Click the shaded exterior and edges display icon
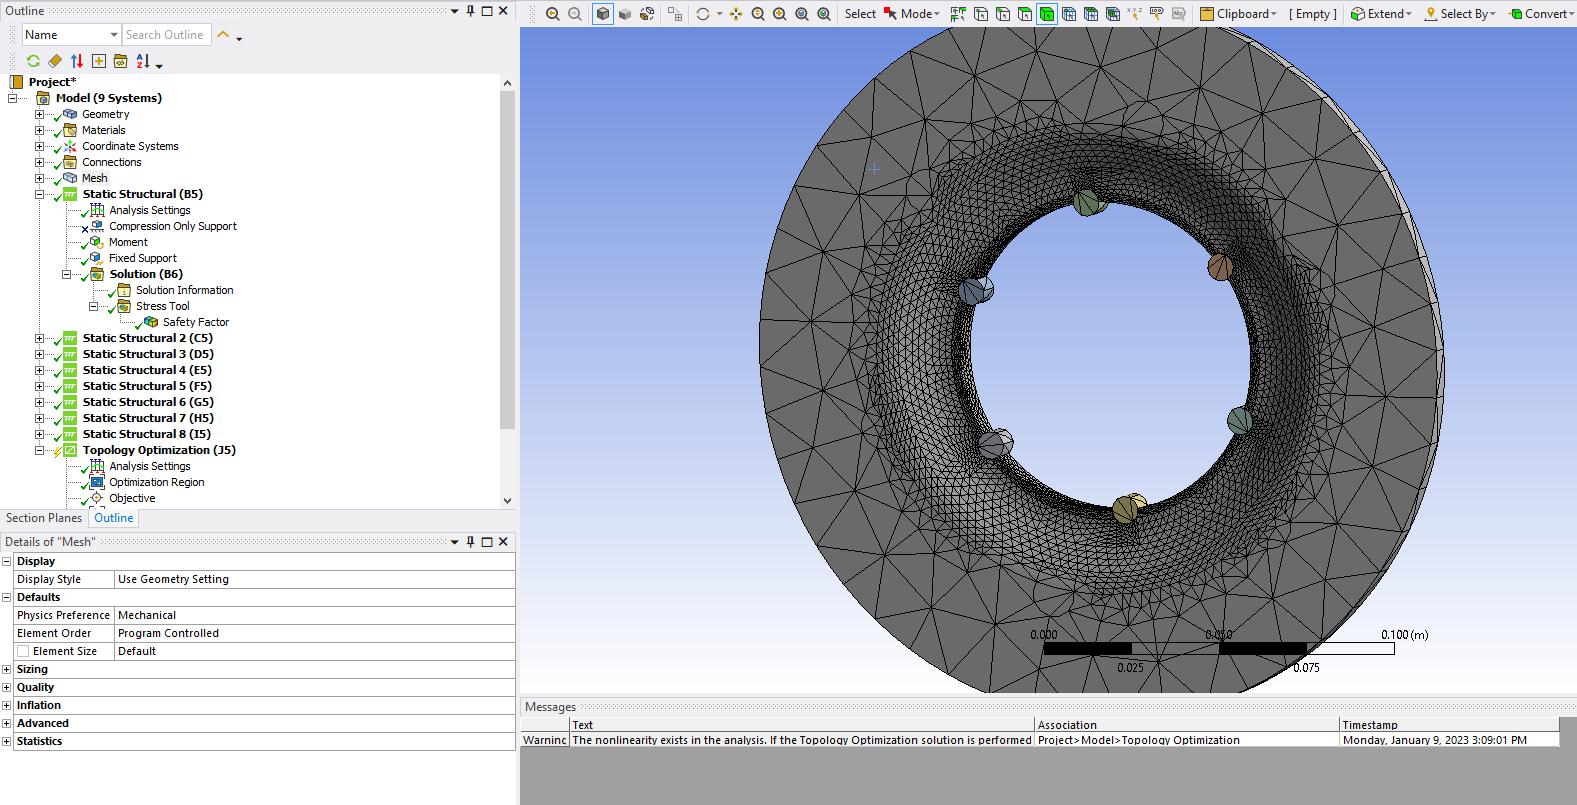 pos(603,14)
